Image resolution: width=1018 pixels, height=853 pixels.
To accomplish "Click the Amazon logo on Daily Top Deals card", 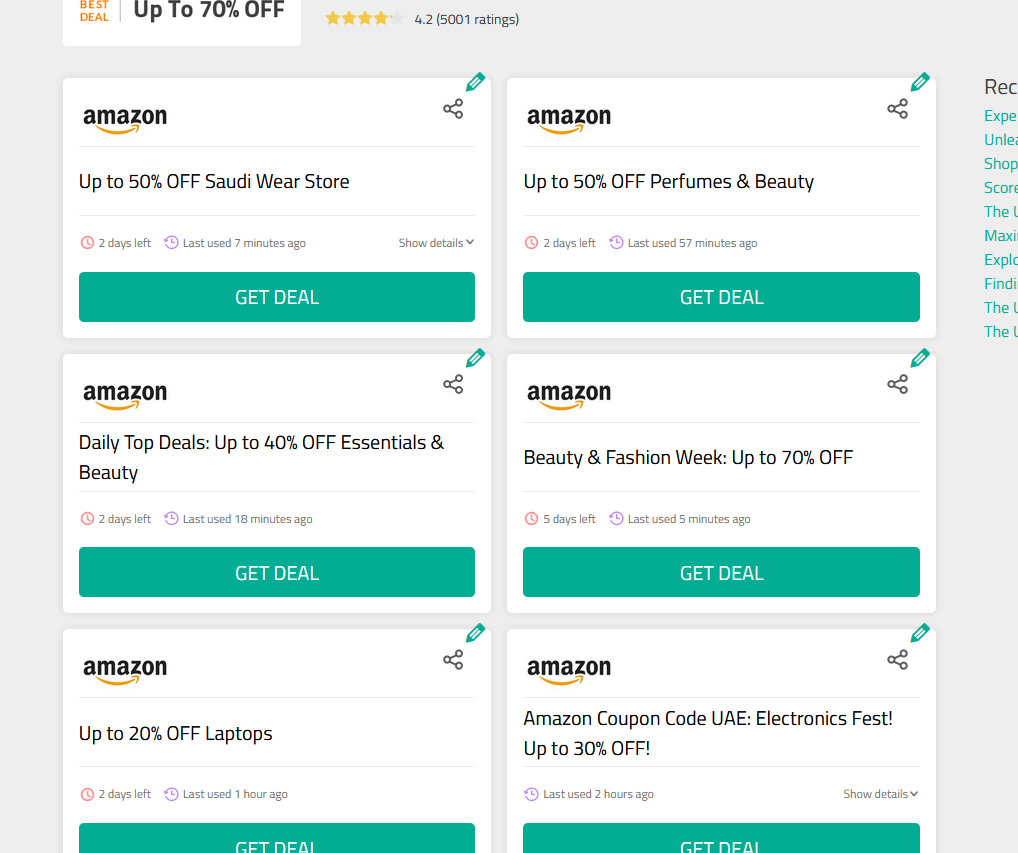I will (x=124, y=393).
